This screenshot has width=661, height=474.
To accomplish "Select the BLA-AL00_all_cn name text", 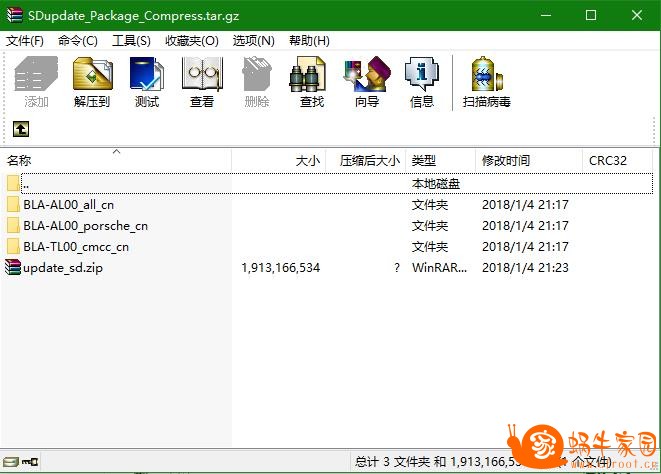I will pos(68,205).
